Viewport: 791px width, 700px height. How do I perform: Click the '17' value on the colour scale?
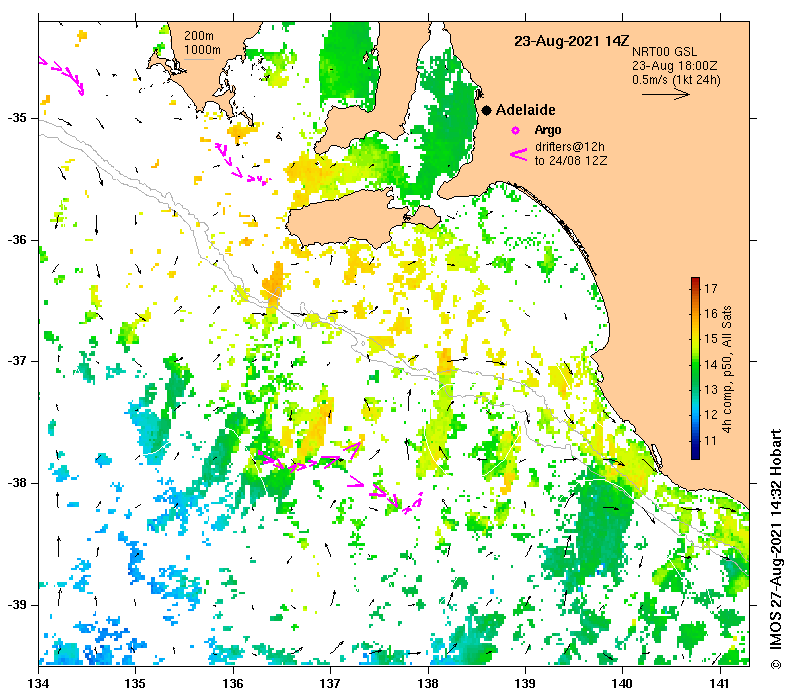[711, 288]
